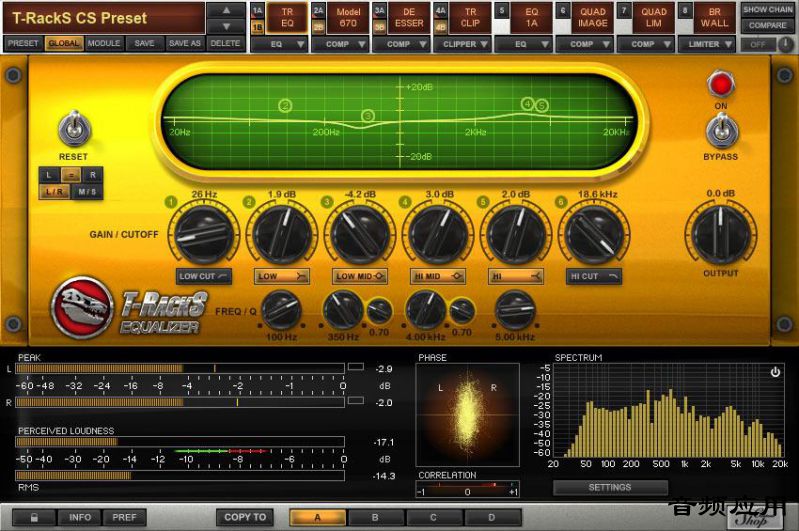
Task: Open slot 4 CLIPPER module dropdown
Action: tap(463, 44)
